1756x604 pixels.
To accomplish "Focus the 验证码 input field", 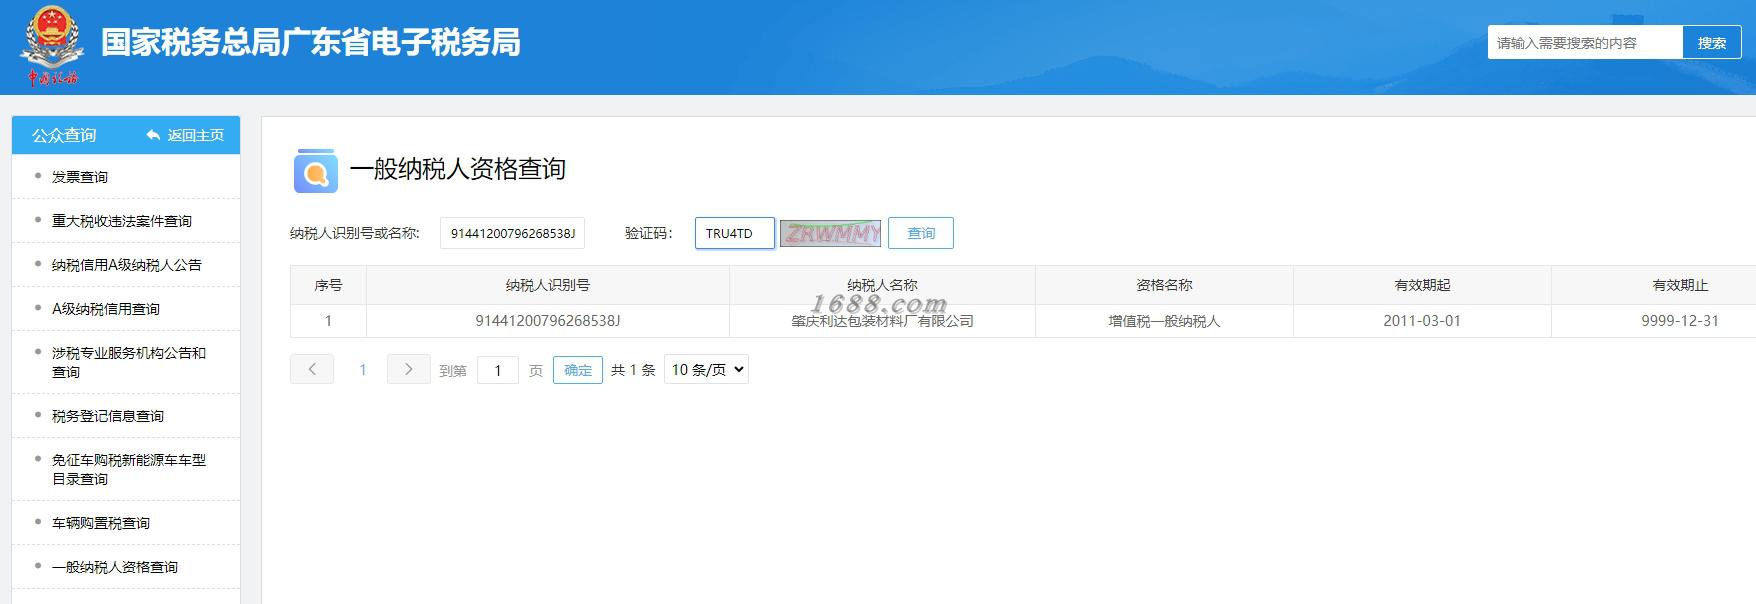I will [x=735, y=233].
